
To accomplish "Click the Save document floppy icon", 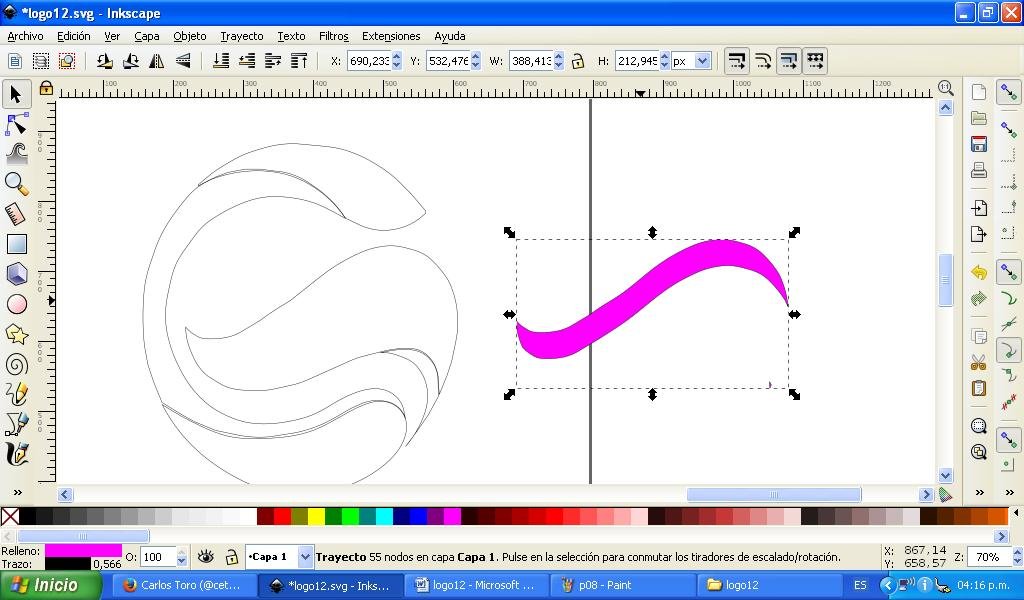I will click(x=978, y=144).
